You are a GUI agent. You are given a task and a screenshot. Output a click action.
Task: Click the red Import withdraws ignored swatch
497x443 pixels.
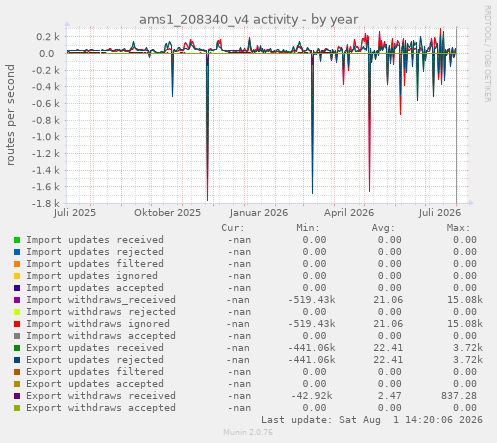[17, 324]
